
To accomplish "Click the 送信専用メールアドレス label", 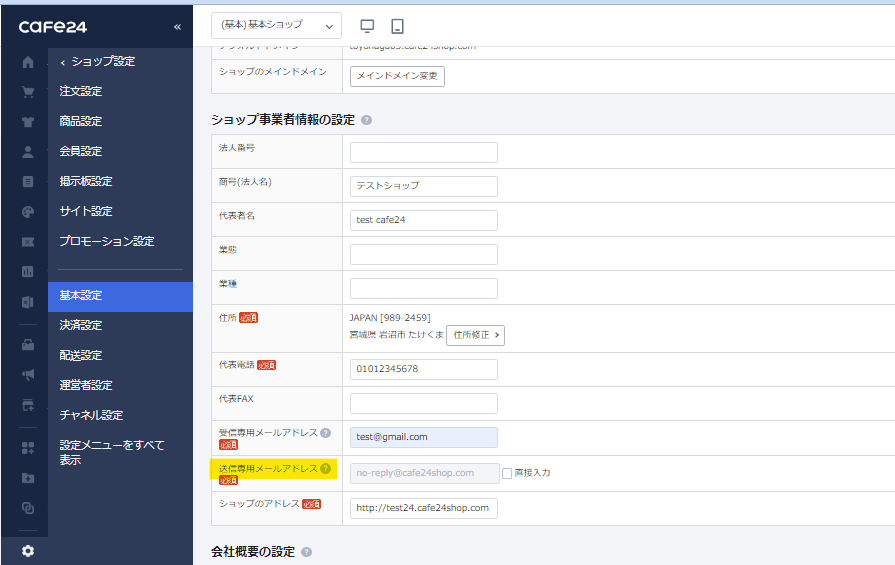I will pyautogui.click(x=268, y=469).
